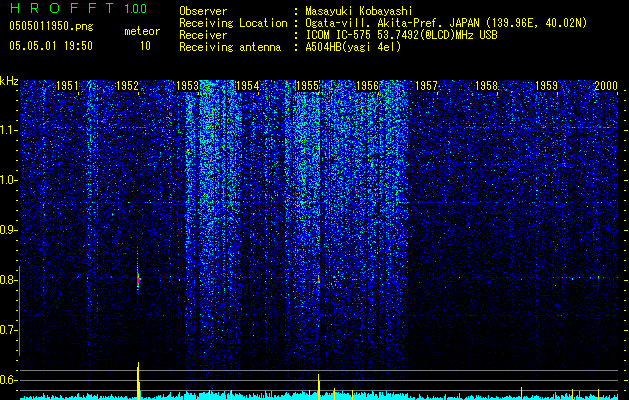Click the 1956 time marker
This screenshot has height=400, width=629.
click(367, 86)
